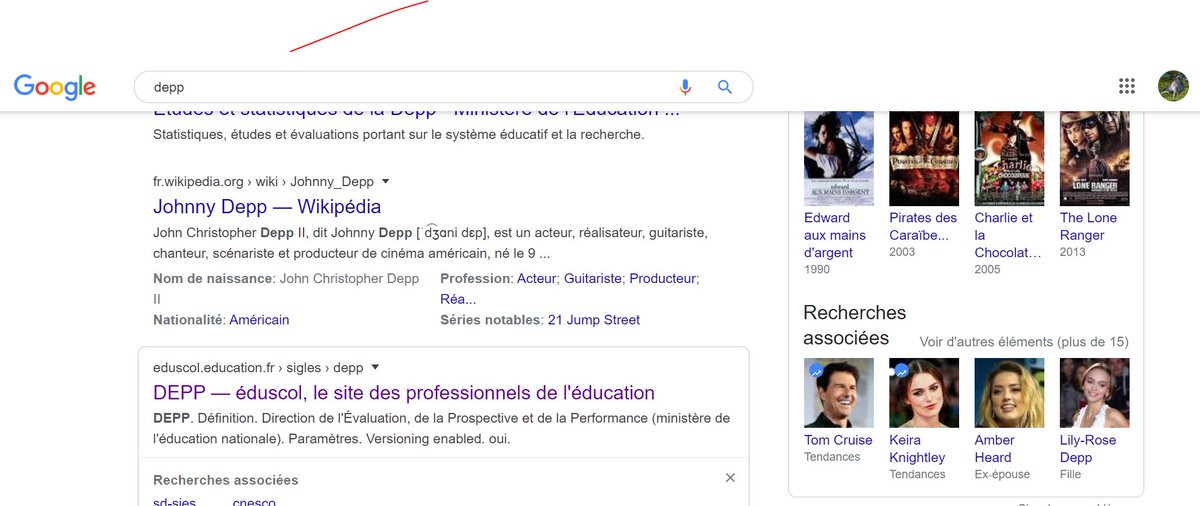Click Charlie et la Chocolat... title
Viewport: 1200px width, 506px height.
pyautogui.click(x=1008, y=235)
